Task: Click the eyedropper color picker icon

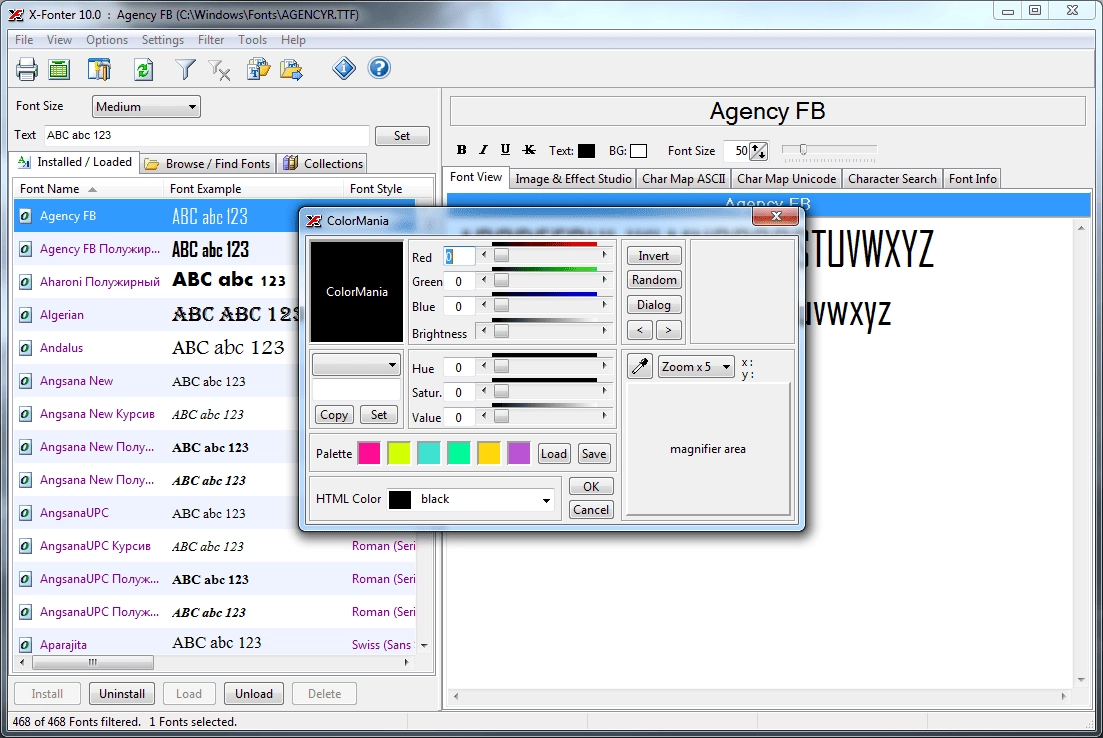Action: coord(640,366)
